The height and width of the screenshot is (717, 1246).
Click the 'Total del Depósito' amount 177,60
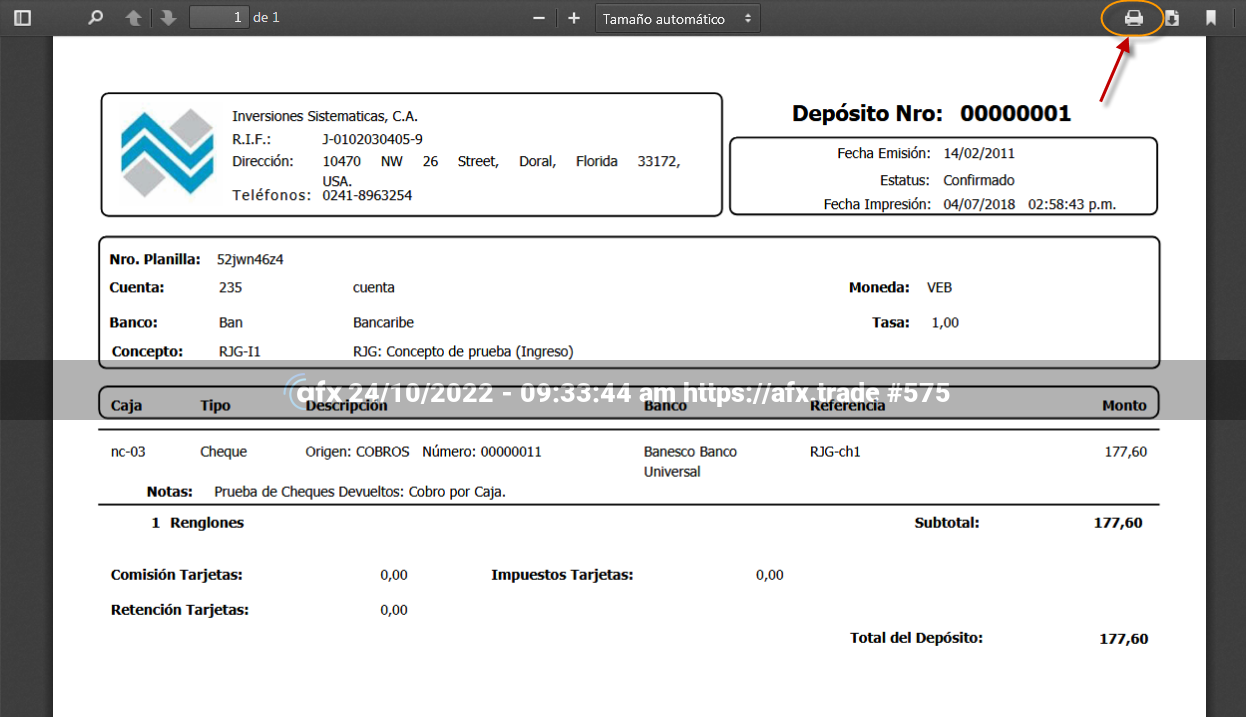(x=1123, y=638)
